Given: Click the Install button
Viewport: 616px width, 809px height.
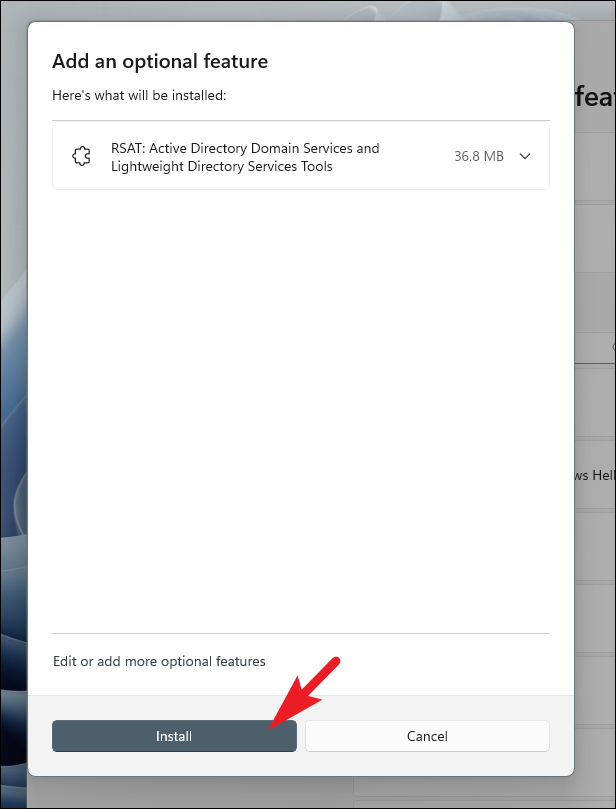Looking at the screenshot, I should pyautogui.click(x=174, y=736).
